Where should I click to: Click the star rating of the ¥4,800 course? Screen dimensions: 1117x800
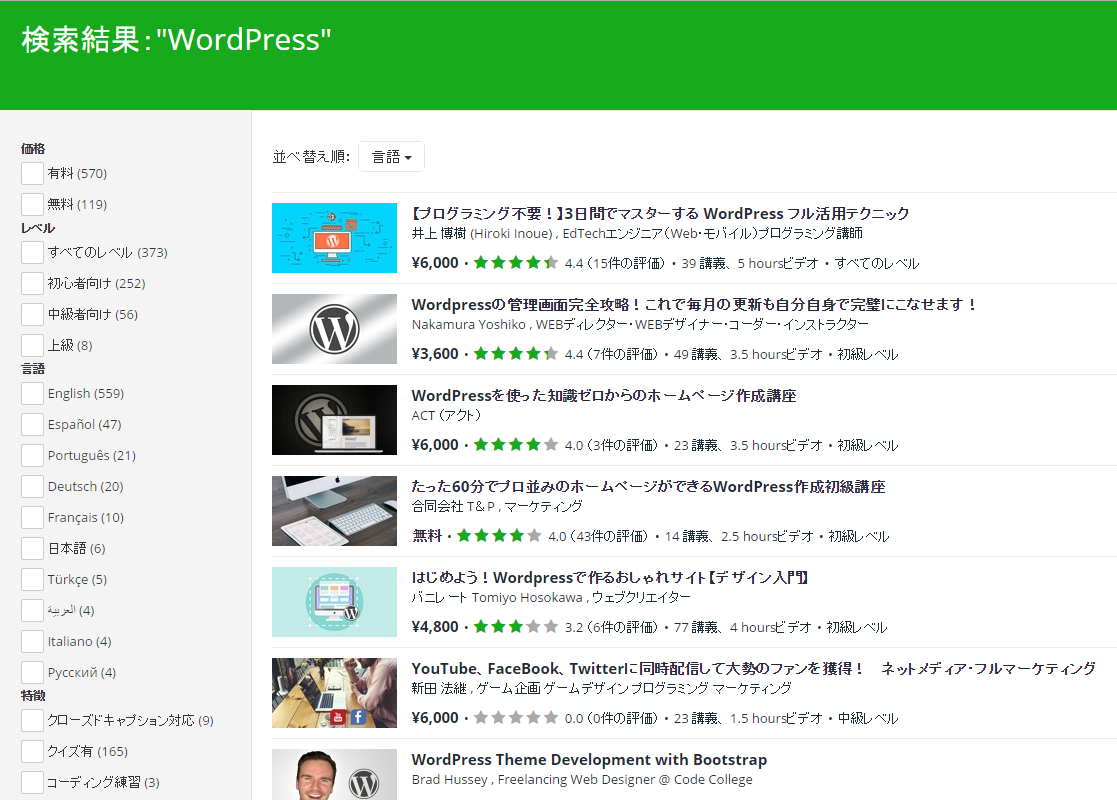(x=516, y=627)
